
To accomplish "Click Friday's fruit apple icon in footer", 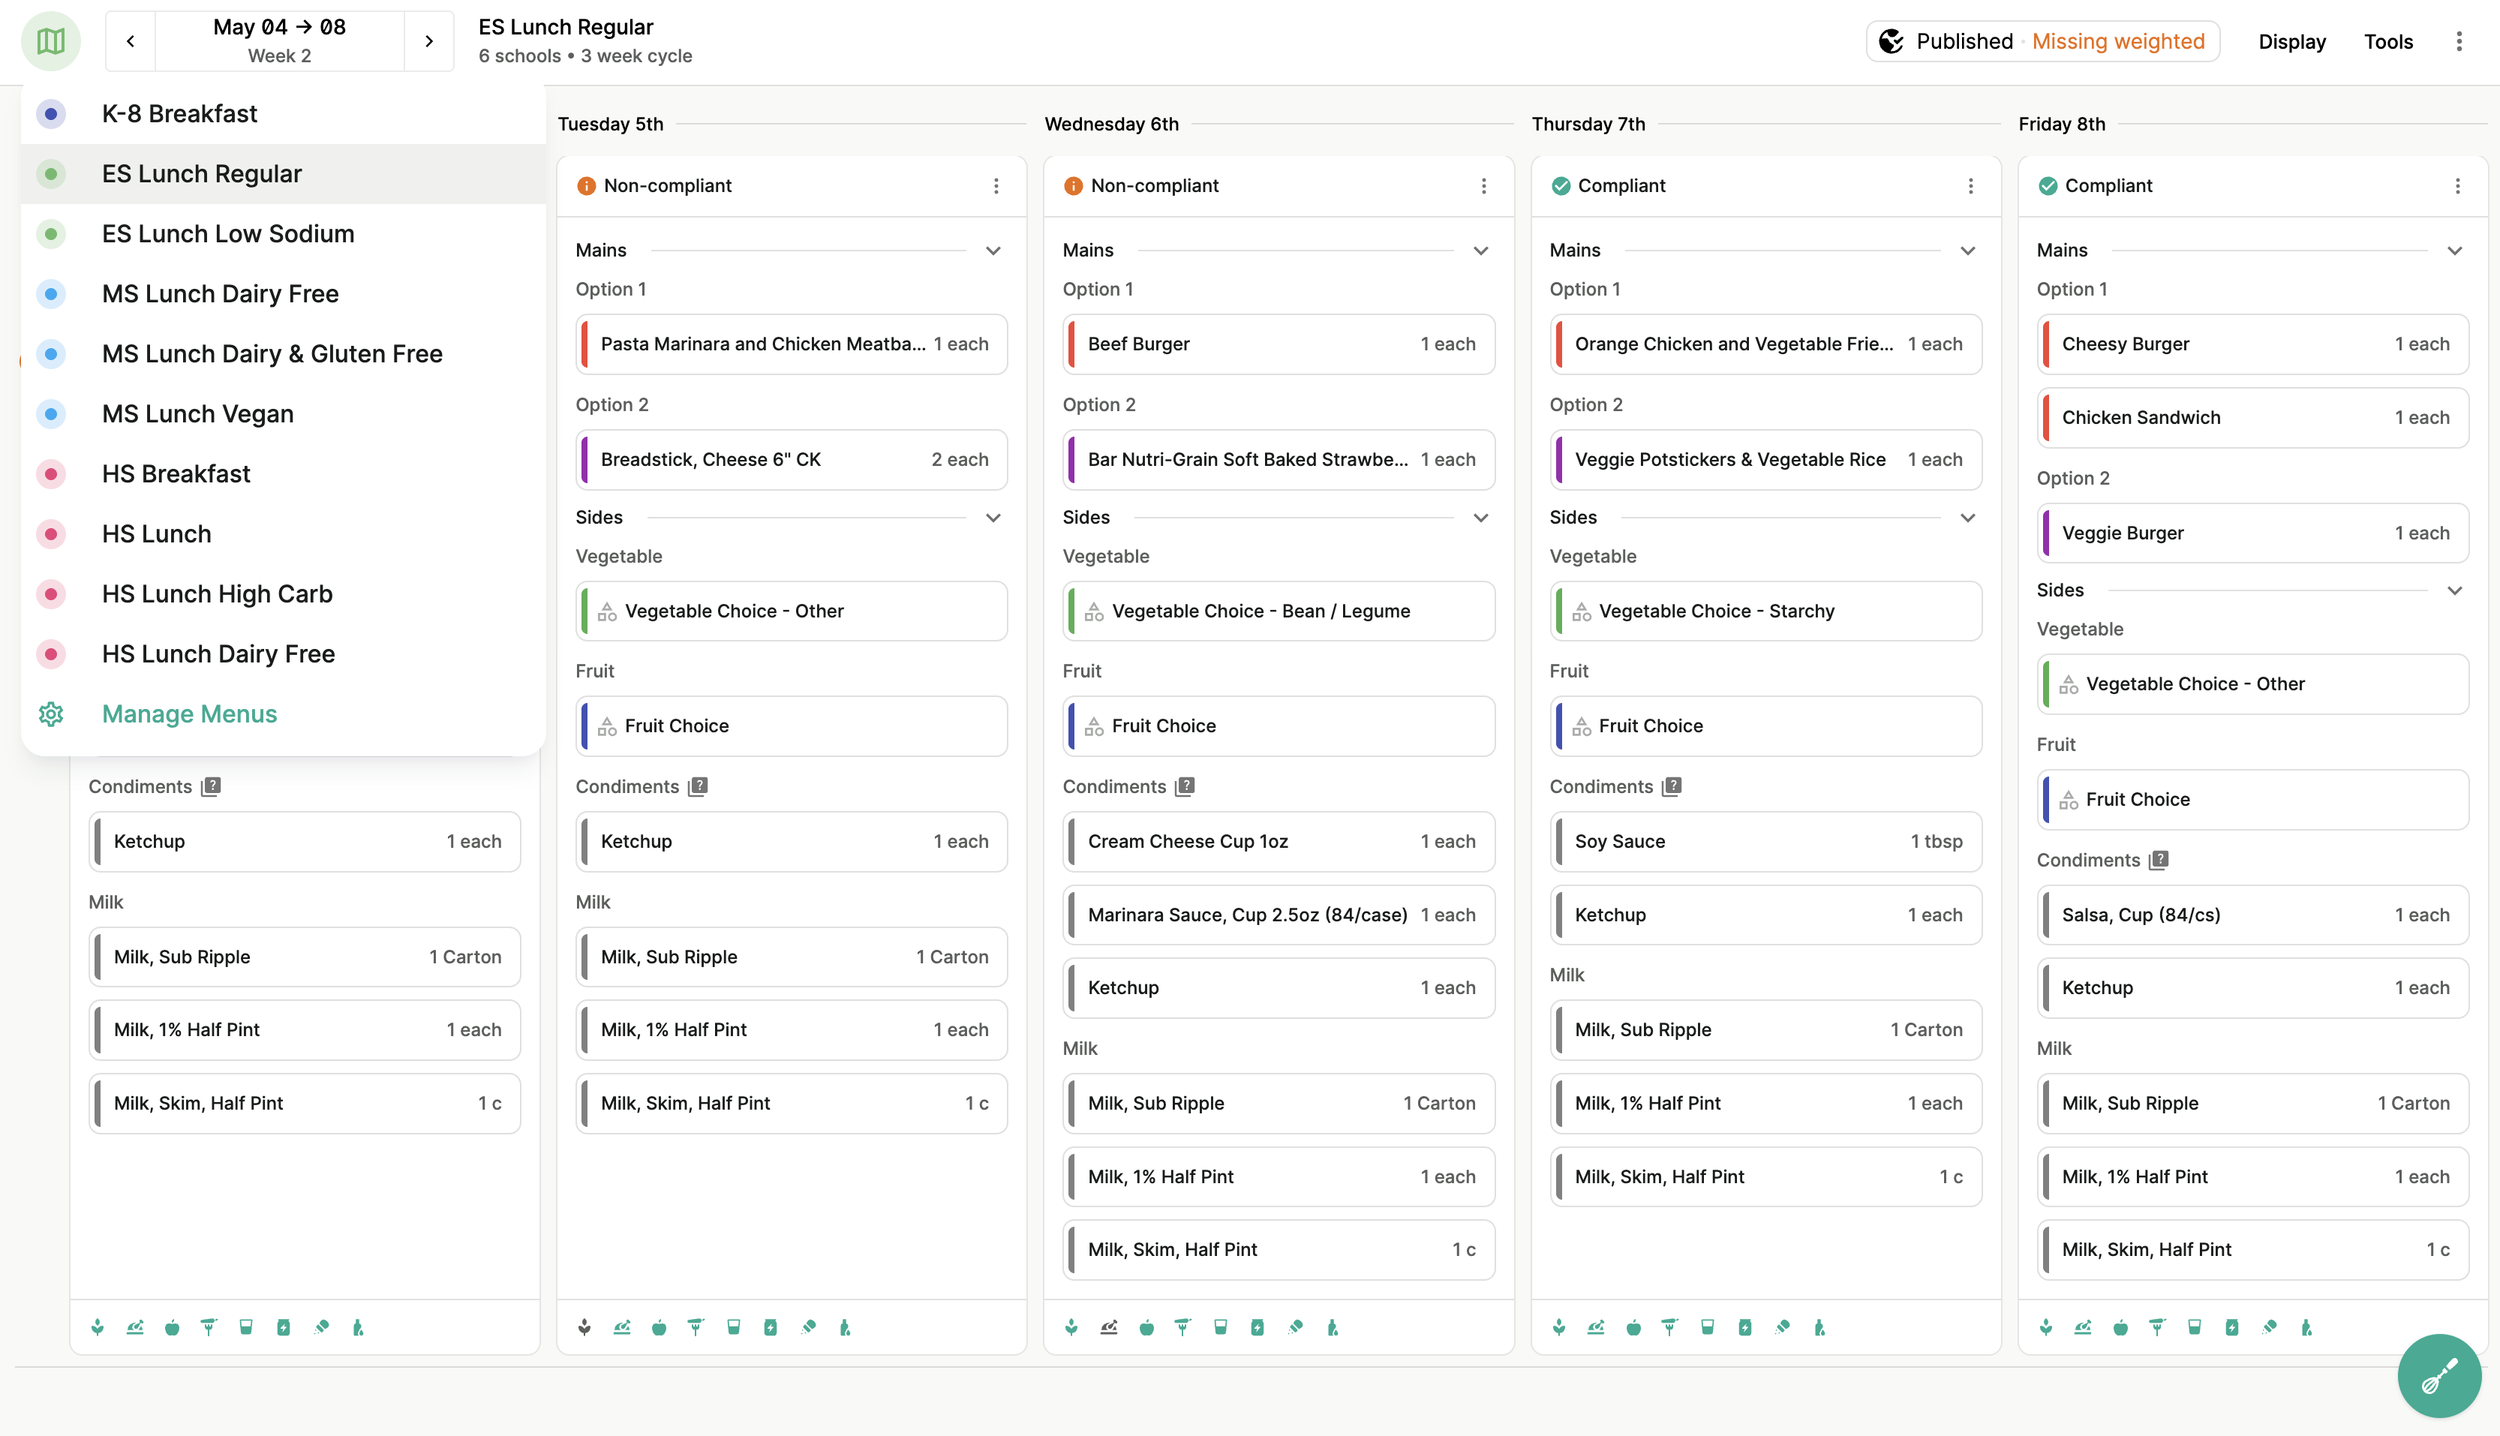I will pos(2120,1327).
